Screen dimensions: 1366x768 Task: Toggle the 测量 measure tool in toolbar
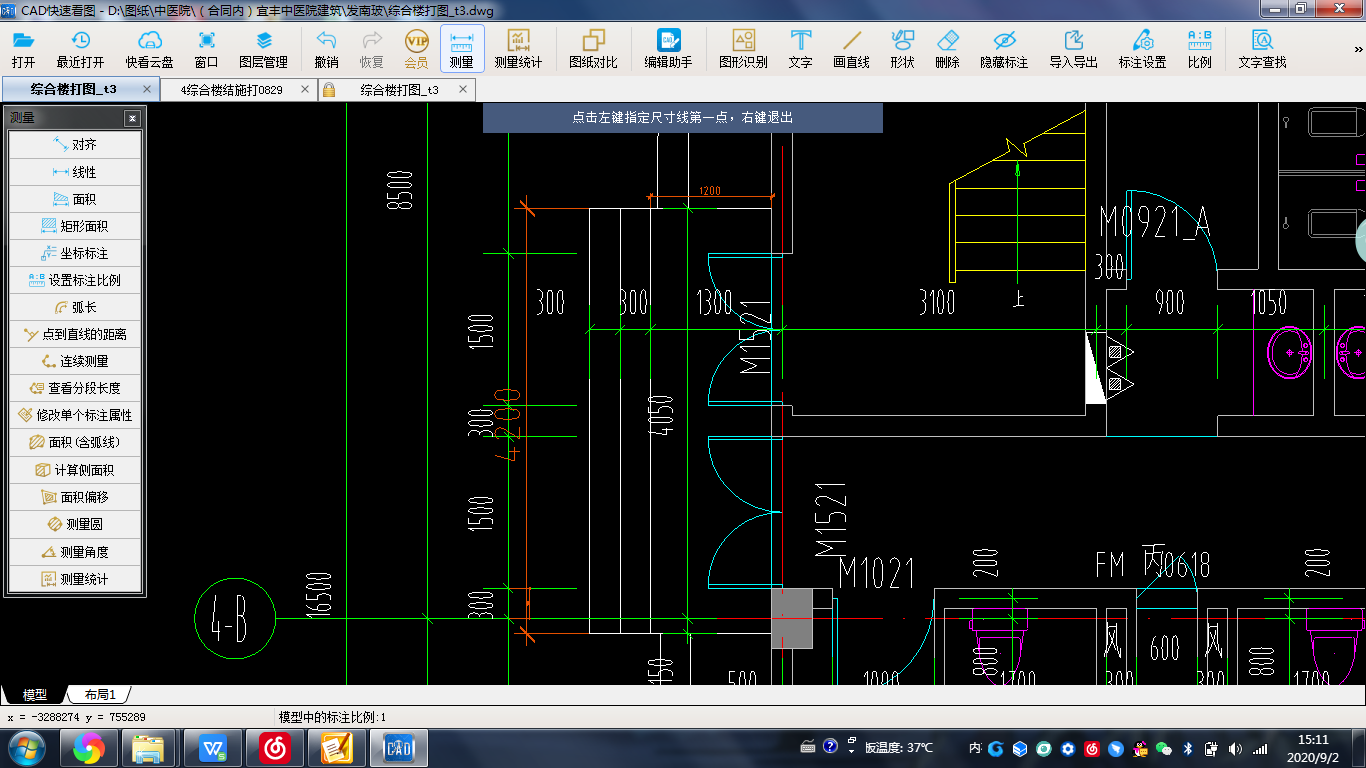pos(462,48)
